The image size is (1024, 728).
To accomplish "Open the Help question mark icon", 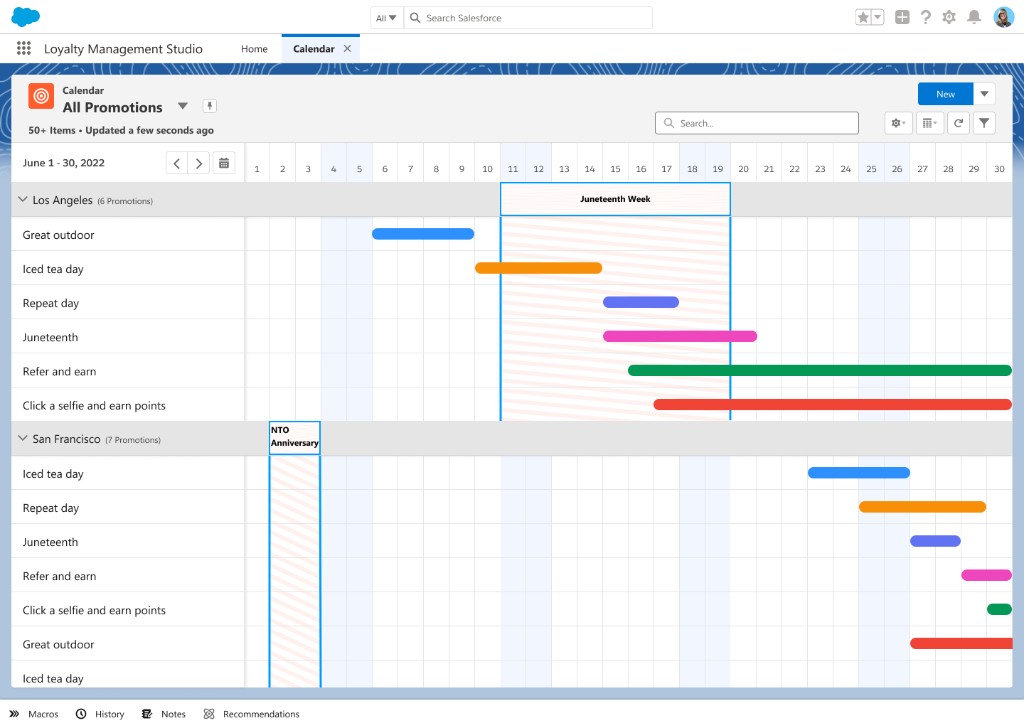I will coord(925,18).
